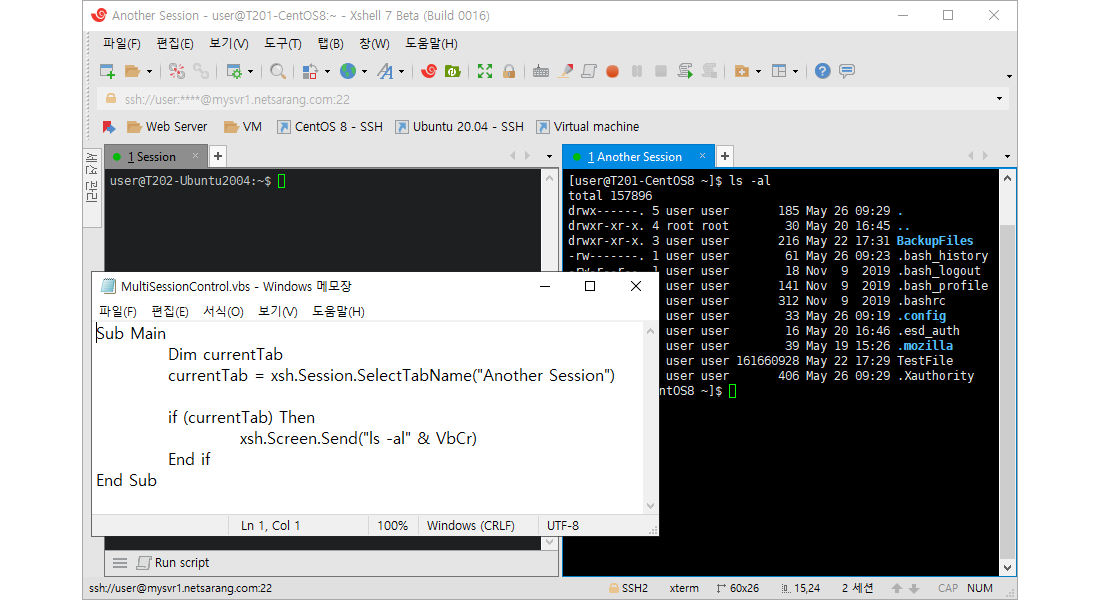Image resolution: width=1100 pixels, height=600 pixels.
Task: Click the compose bar hamburger menu icon
Action: (120, 563)
